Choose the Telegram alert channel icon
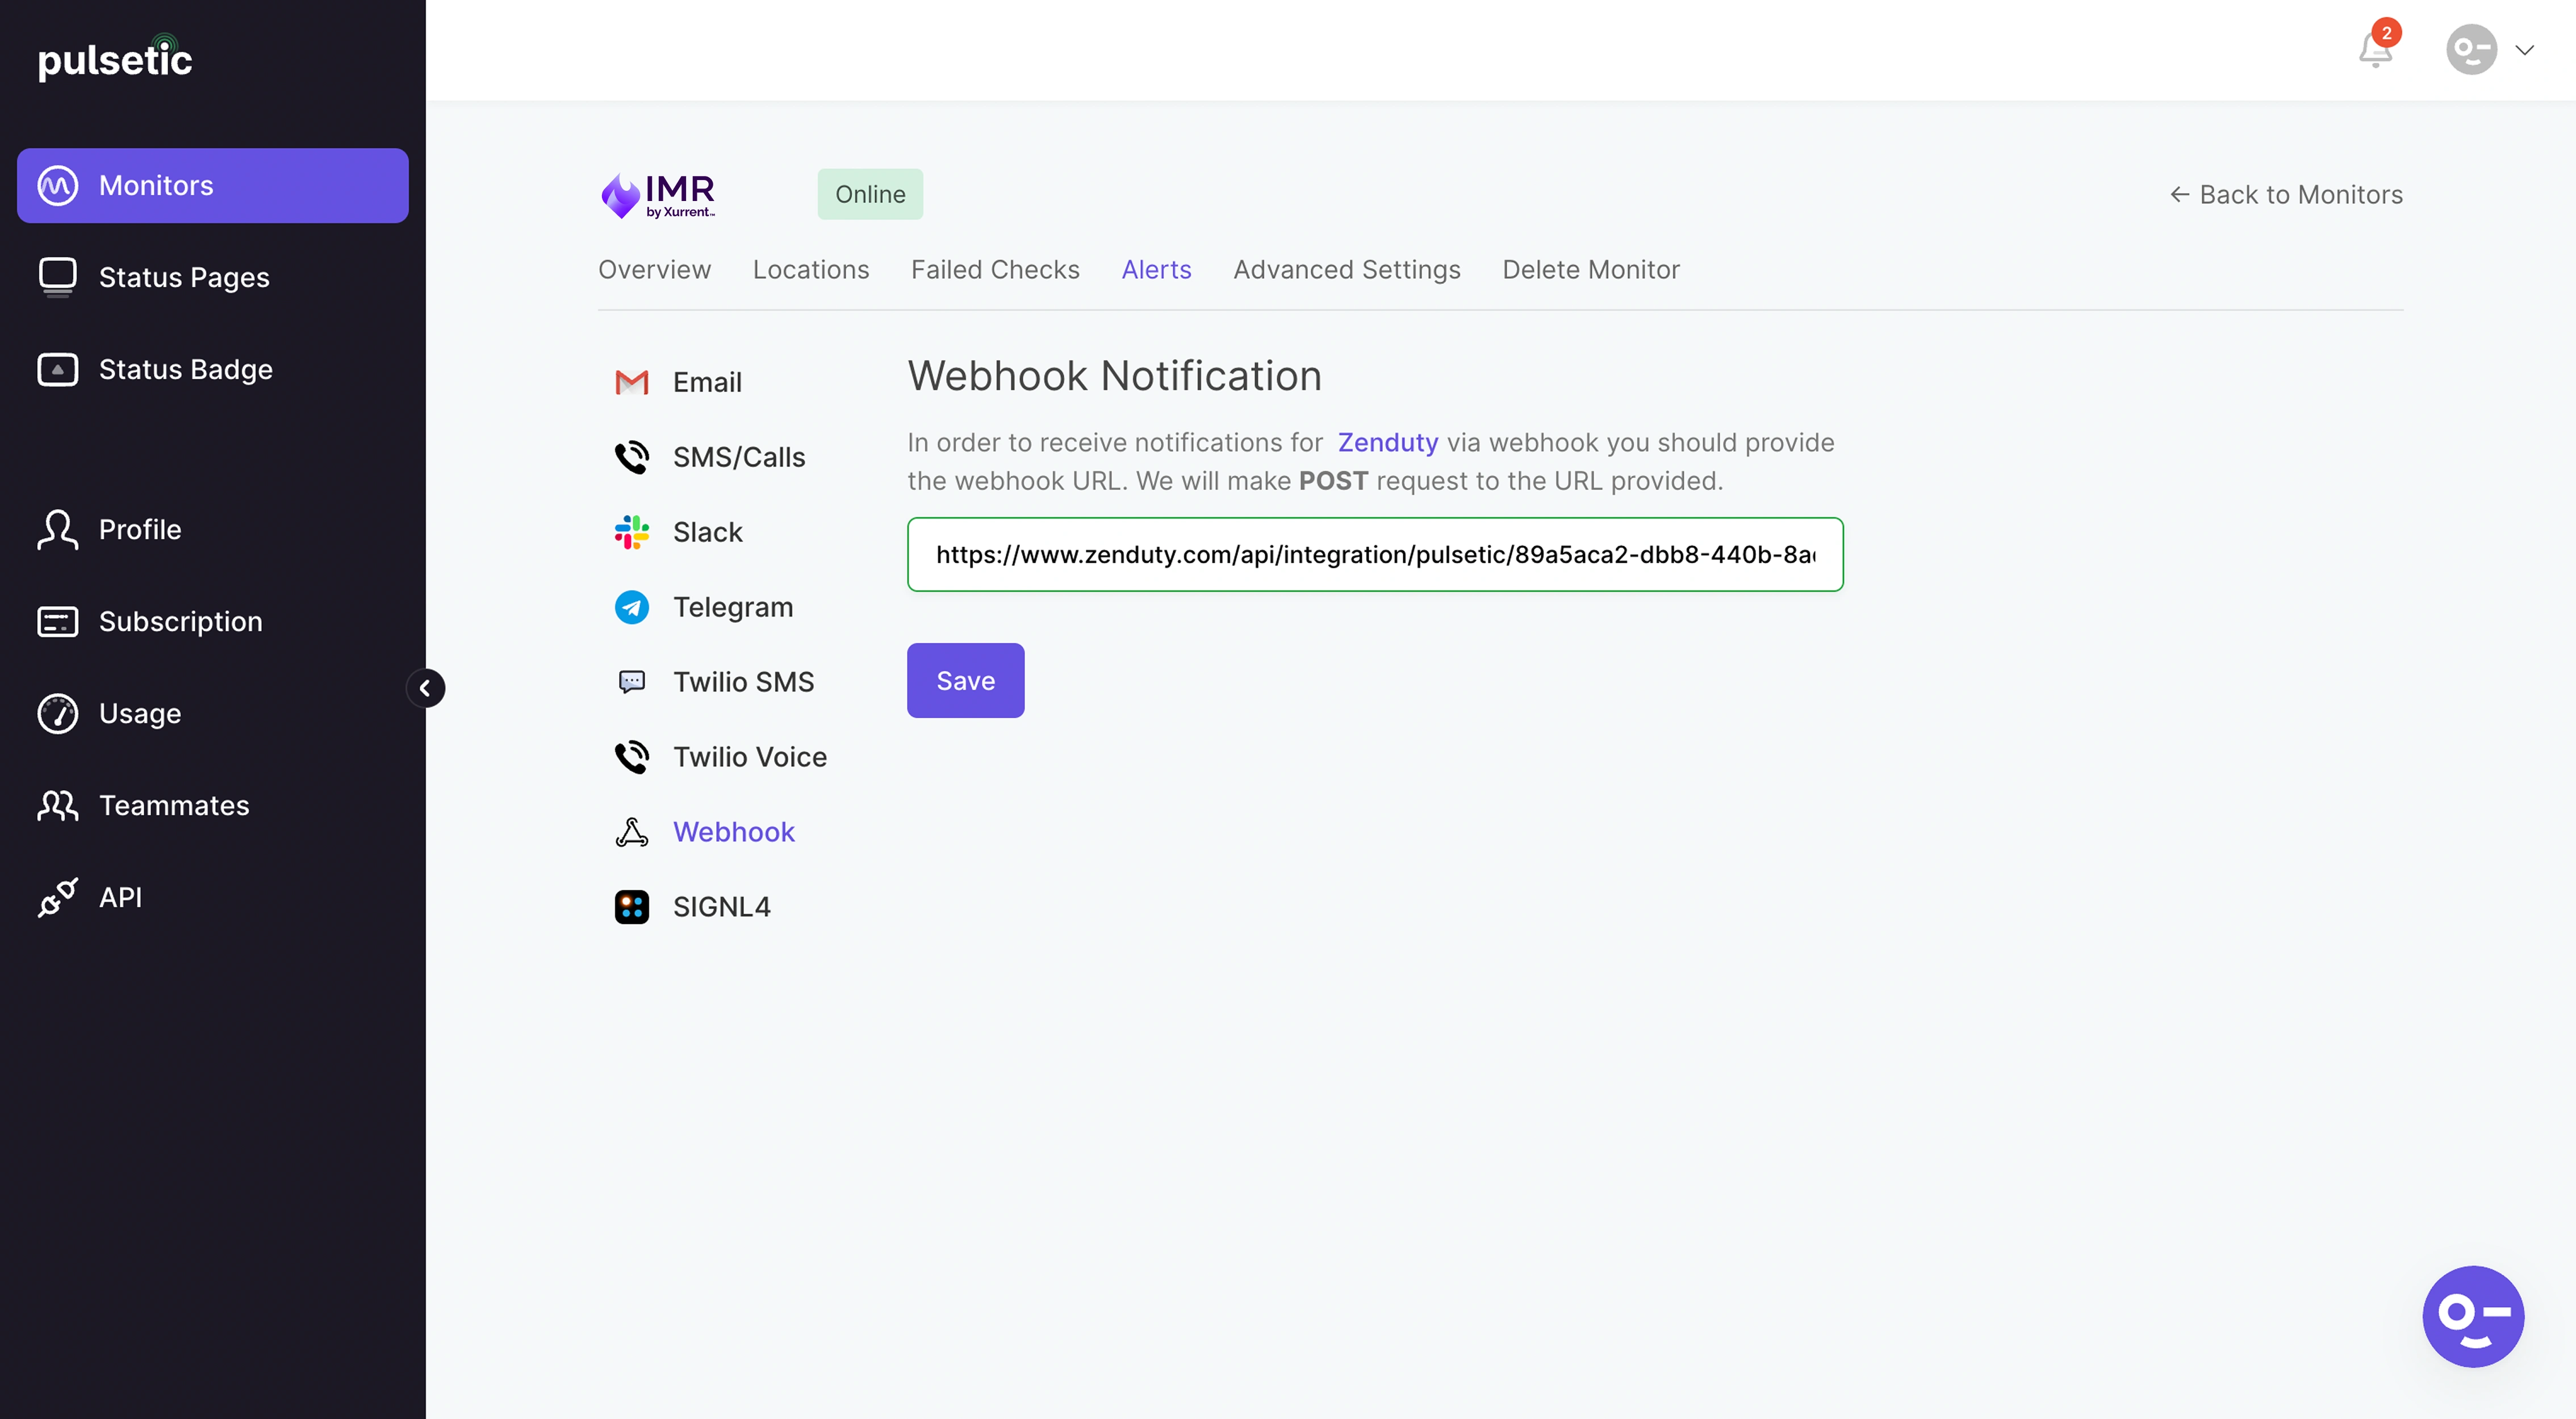The width and height of the screenshot is (2576, 1419). click(631, 607)
